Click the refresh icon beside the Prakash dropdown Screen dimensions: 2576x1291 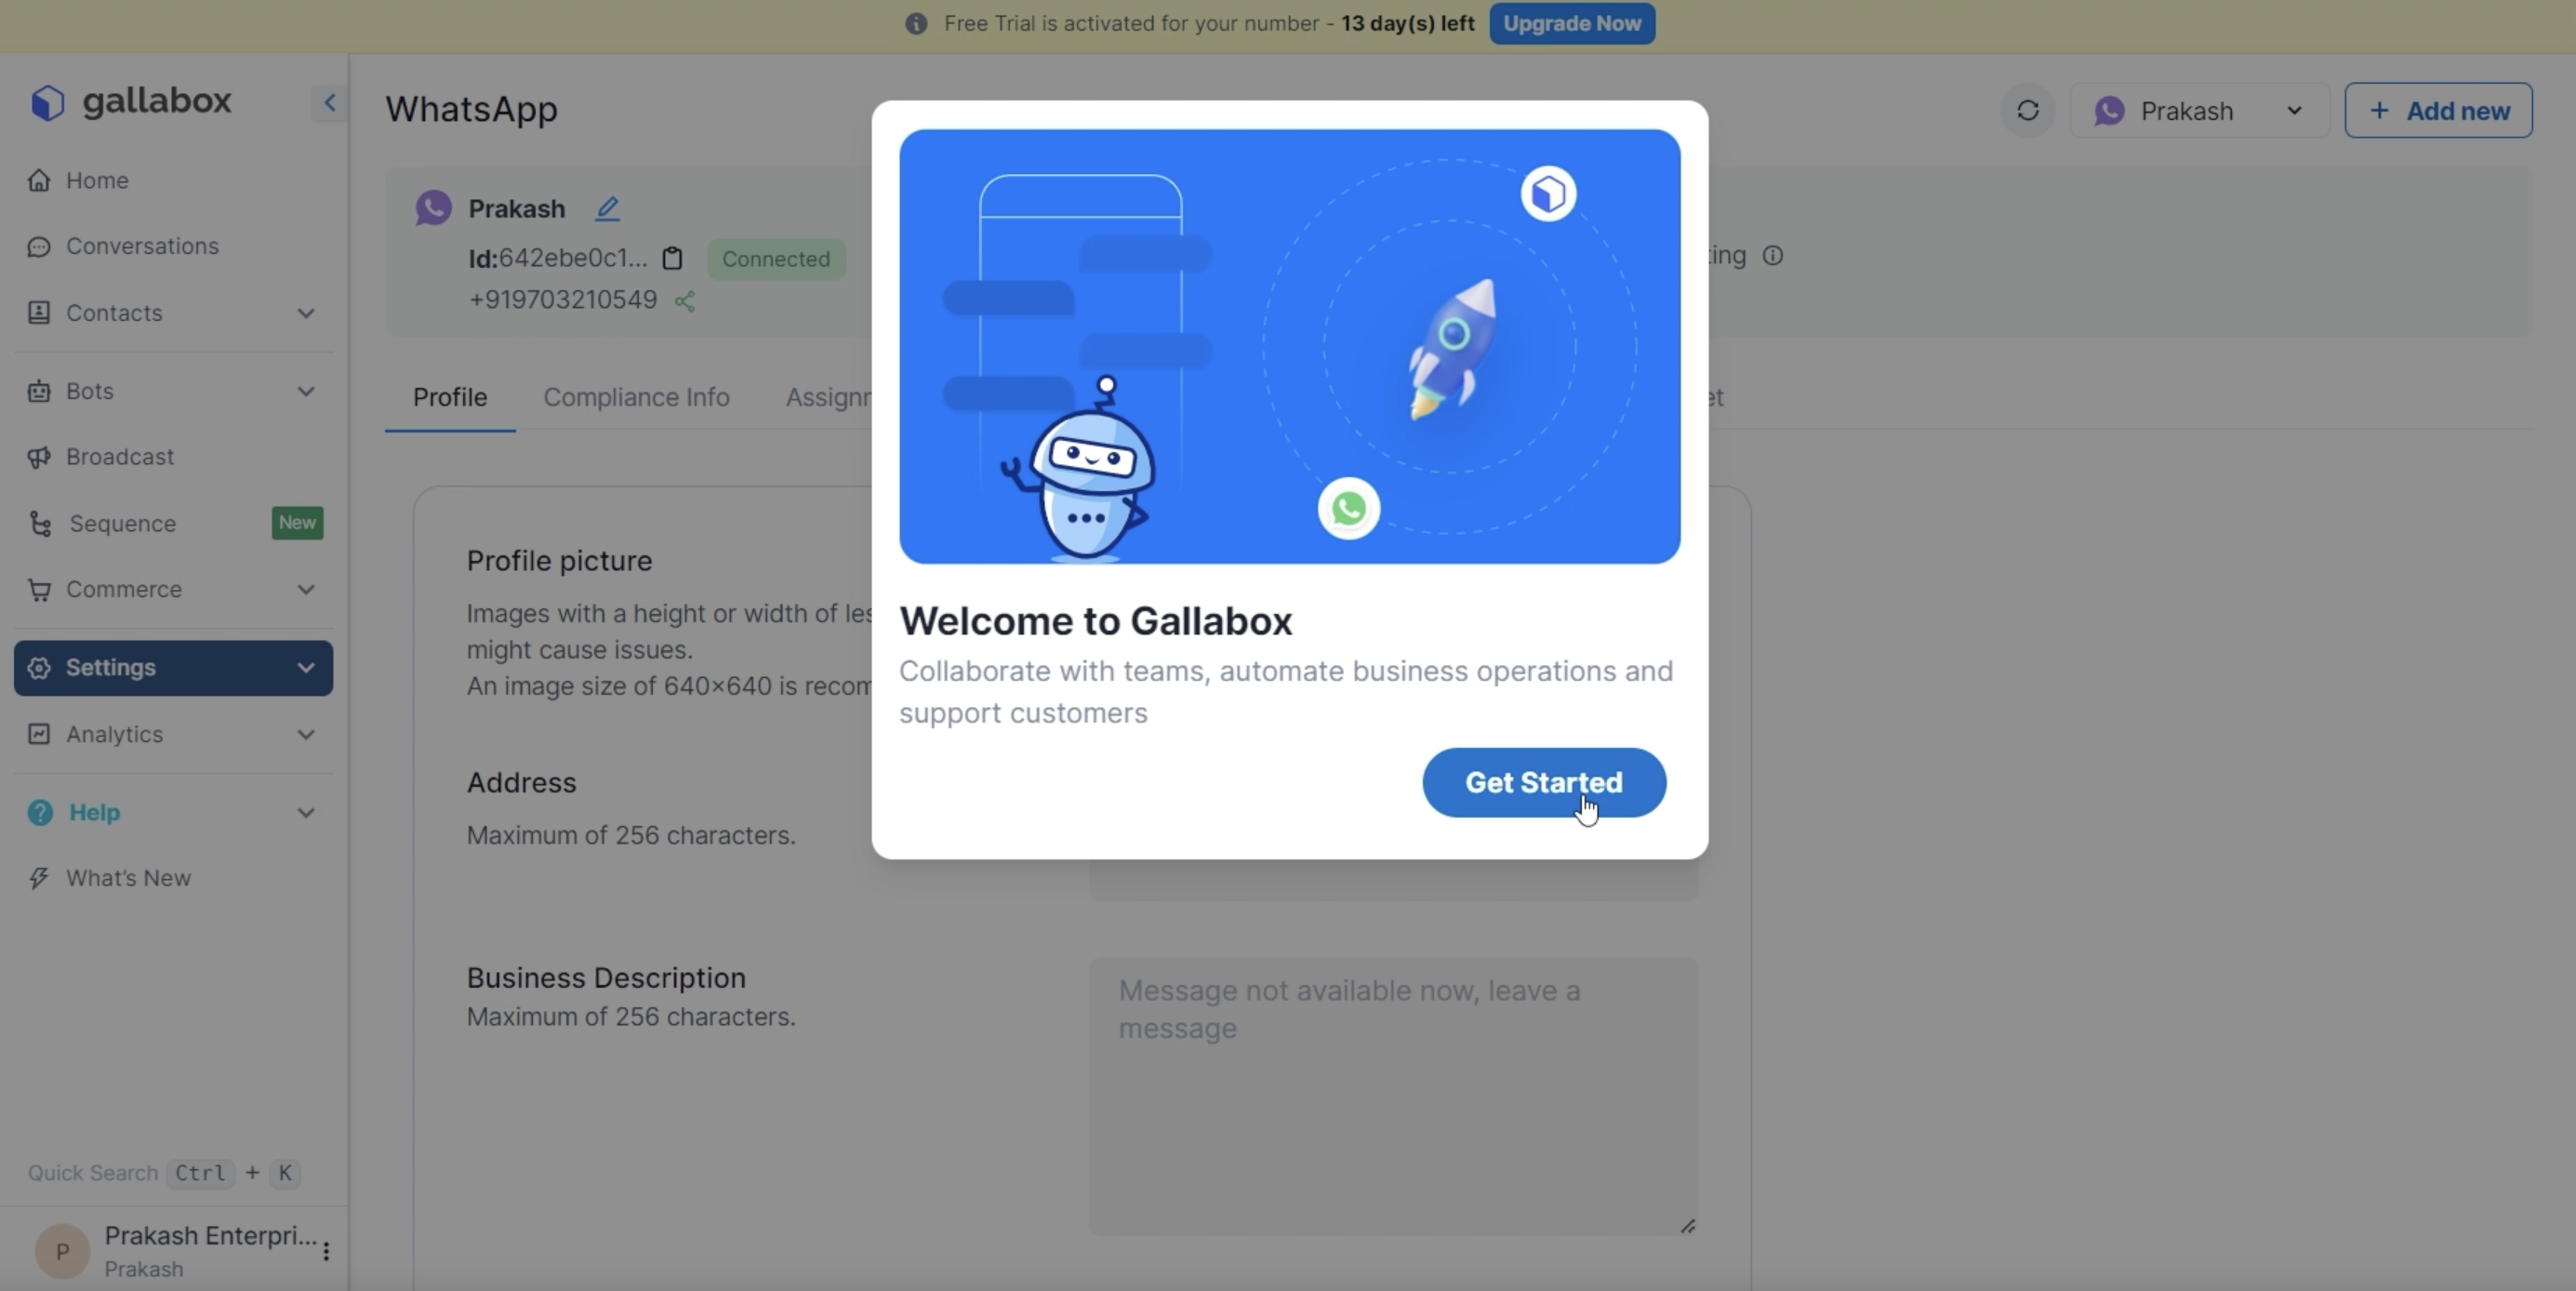coord(2027,111)
